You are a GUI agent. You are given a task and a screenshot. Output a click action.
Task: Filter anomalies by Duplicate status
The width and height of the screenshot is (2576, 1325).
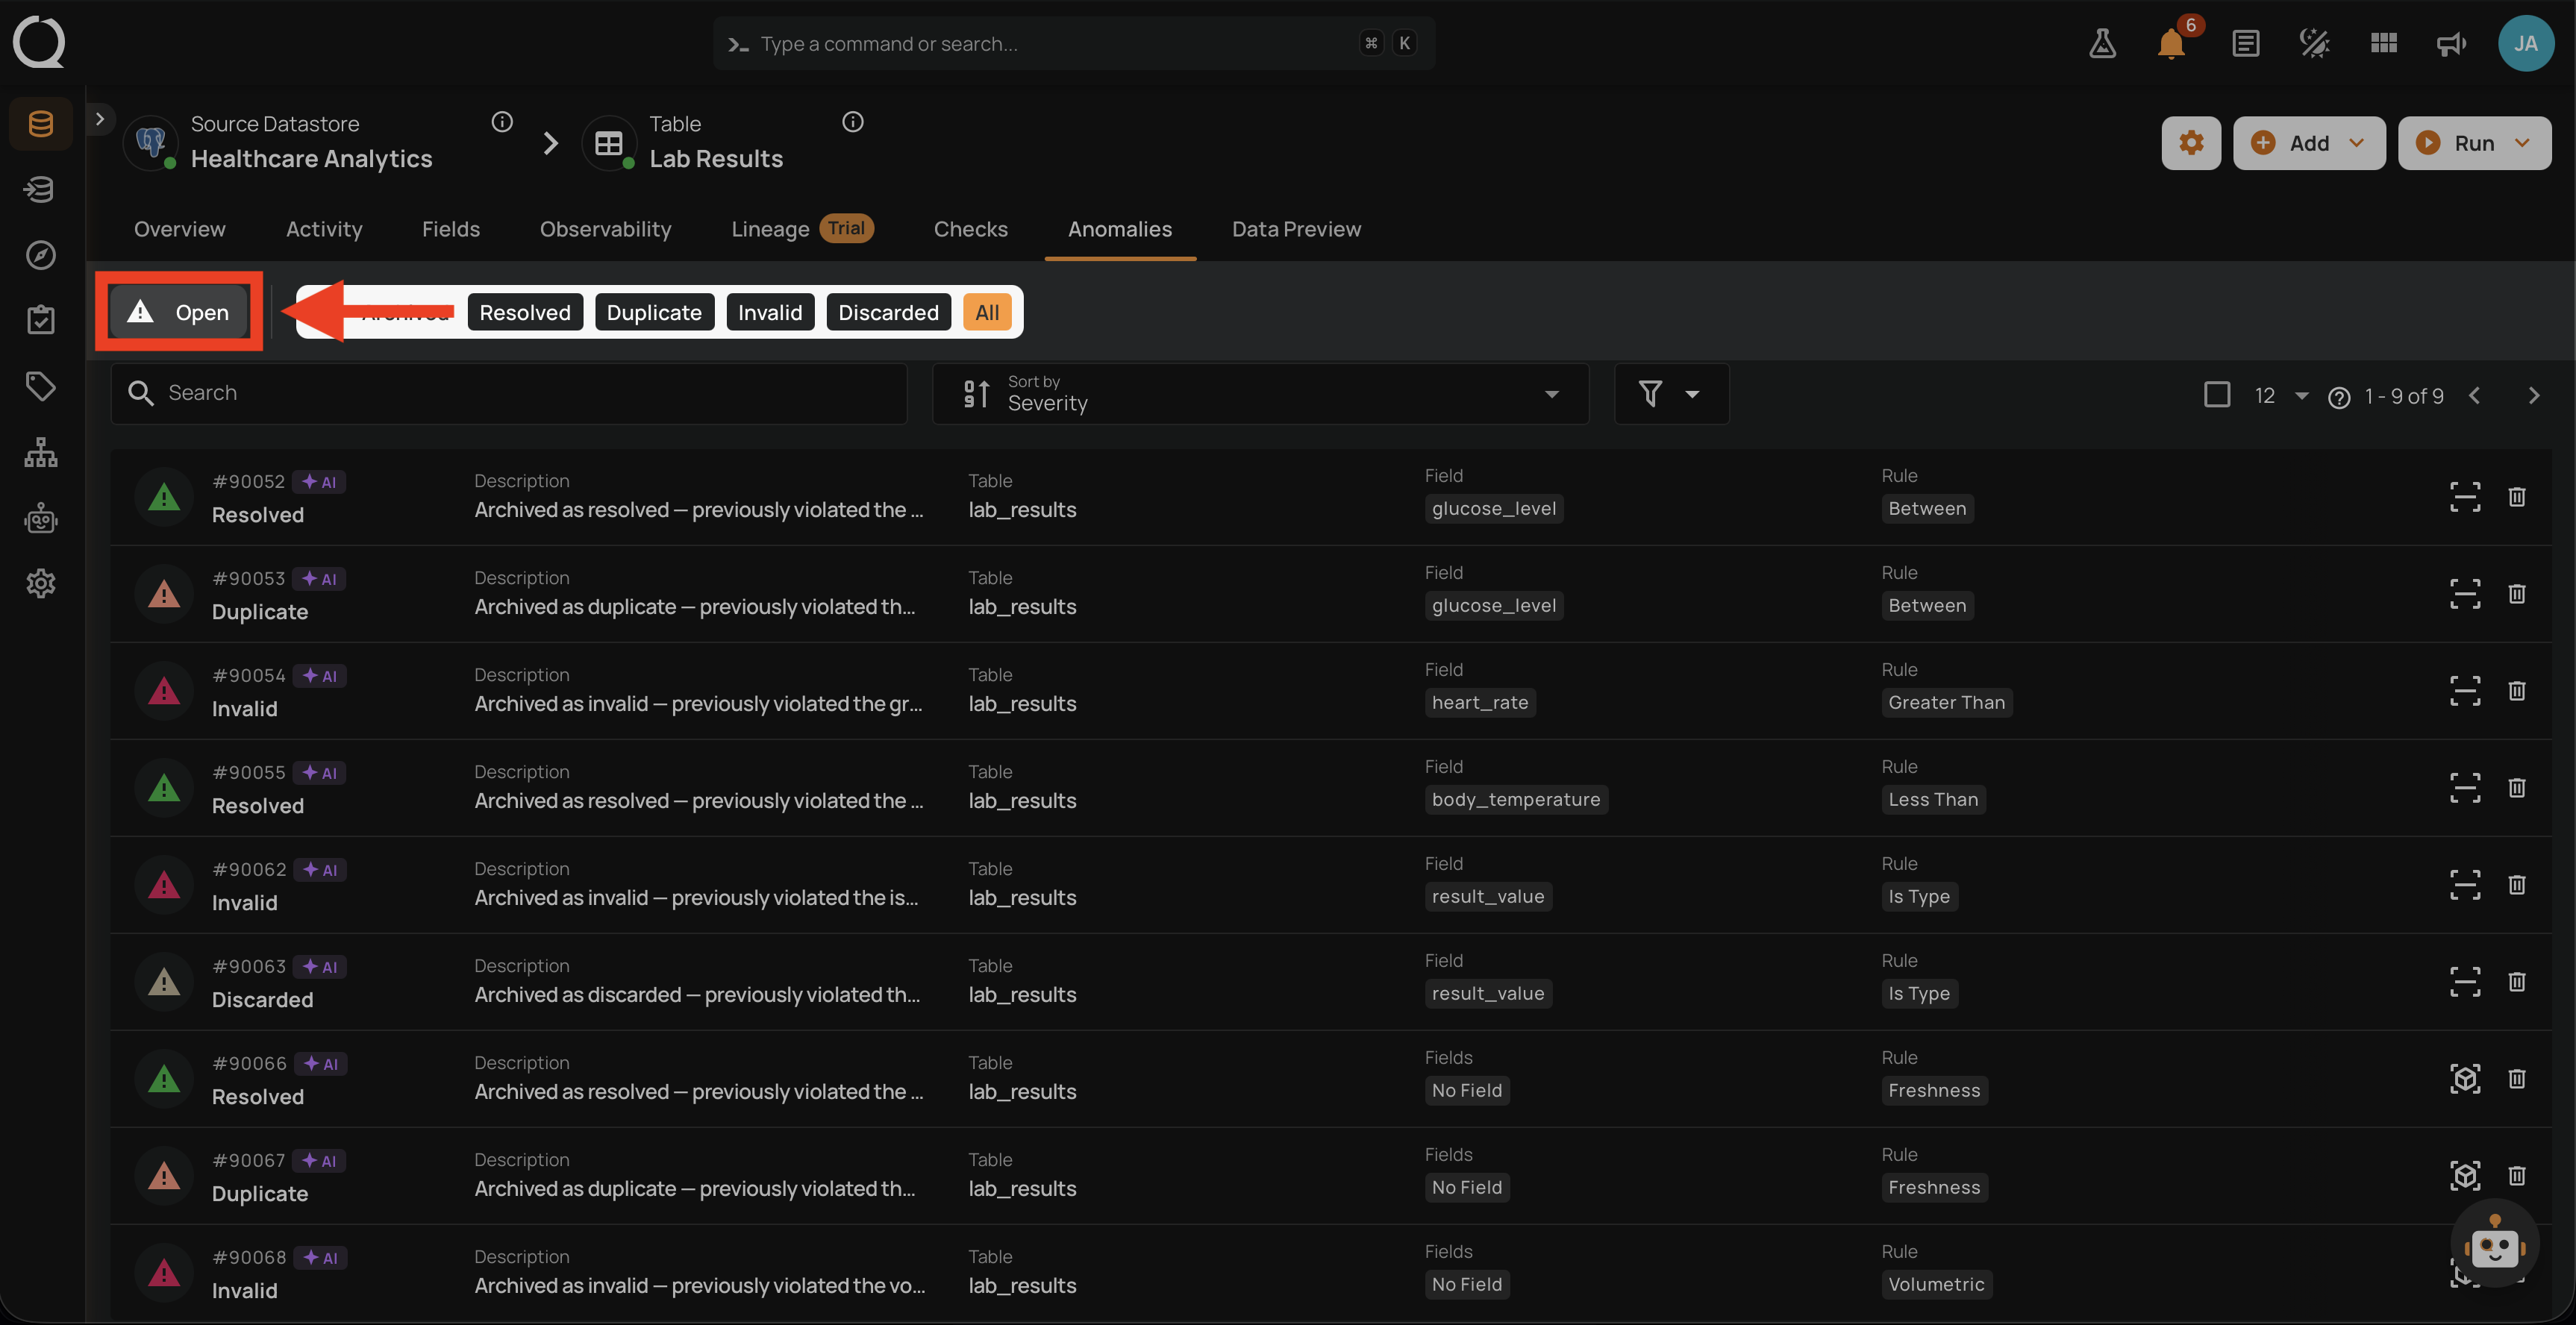coord(654,313)
